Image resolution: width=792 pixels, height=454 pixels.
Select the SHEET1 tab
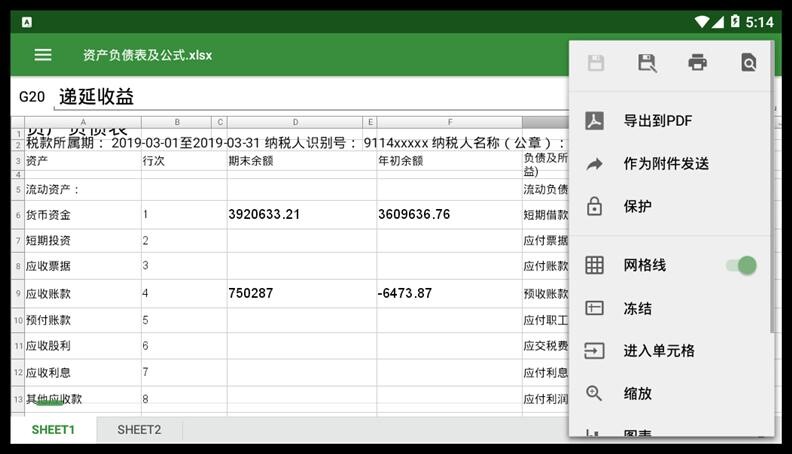[x=53, y=430]
